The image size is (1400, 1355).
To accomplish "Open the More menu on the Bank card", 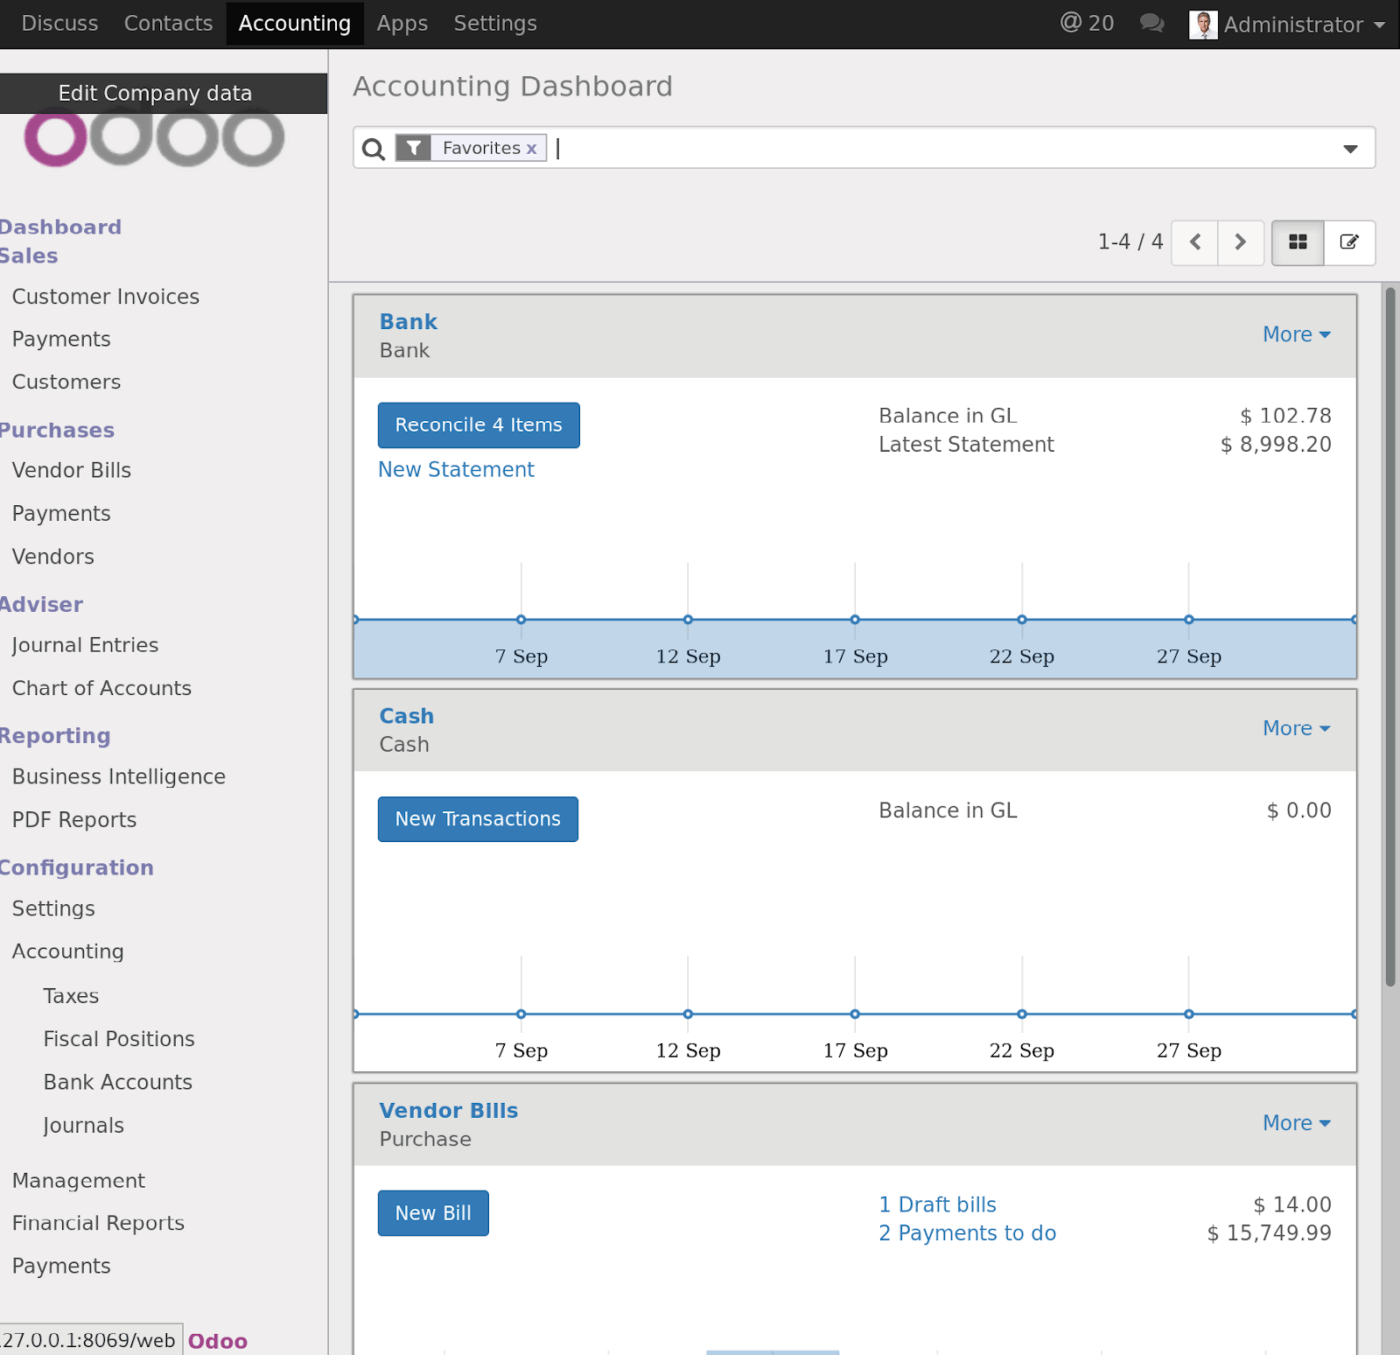I will coord(1296,334).
